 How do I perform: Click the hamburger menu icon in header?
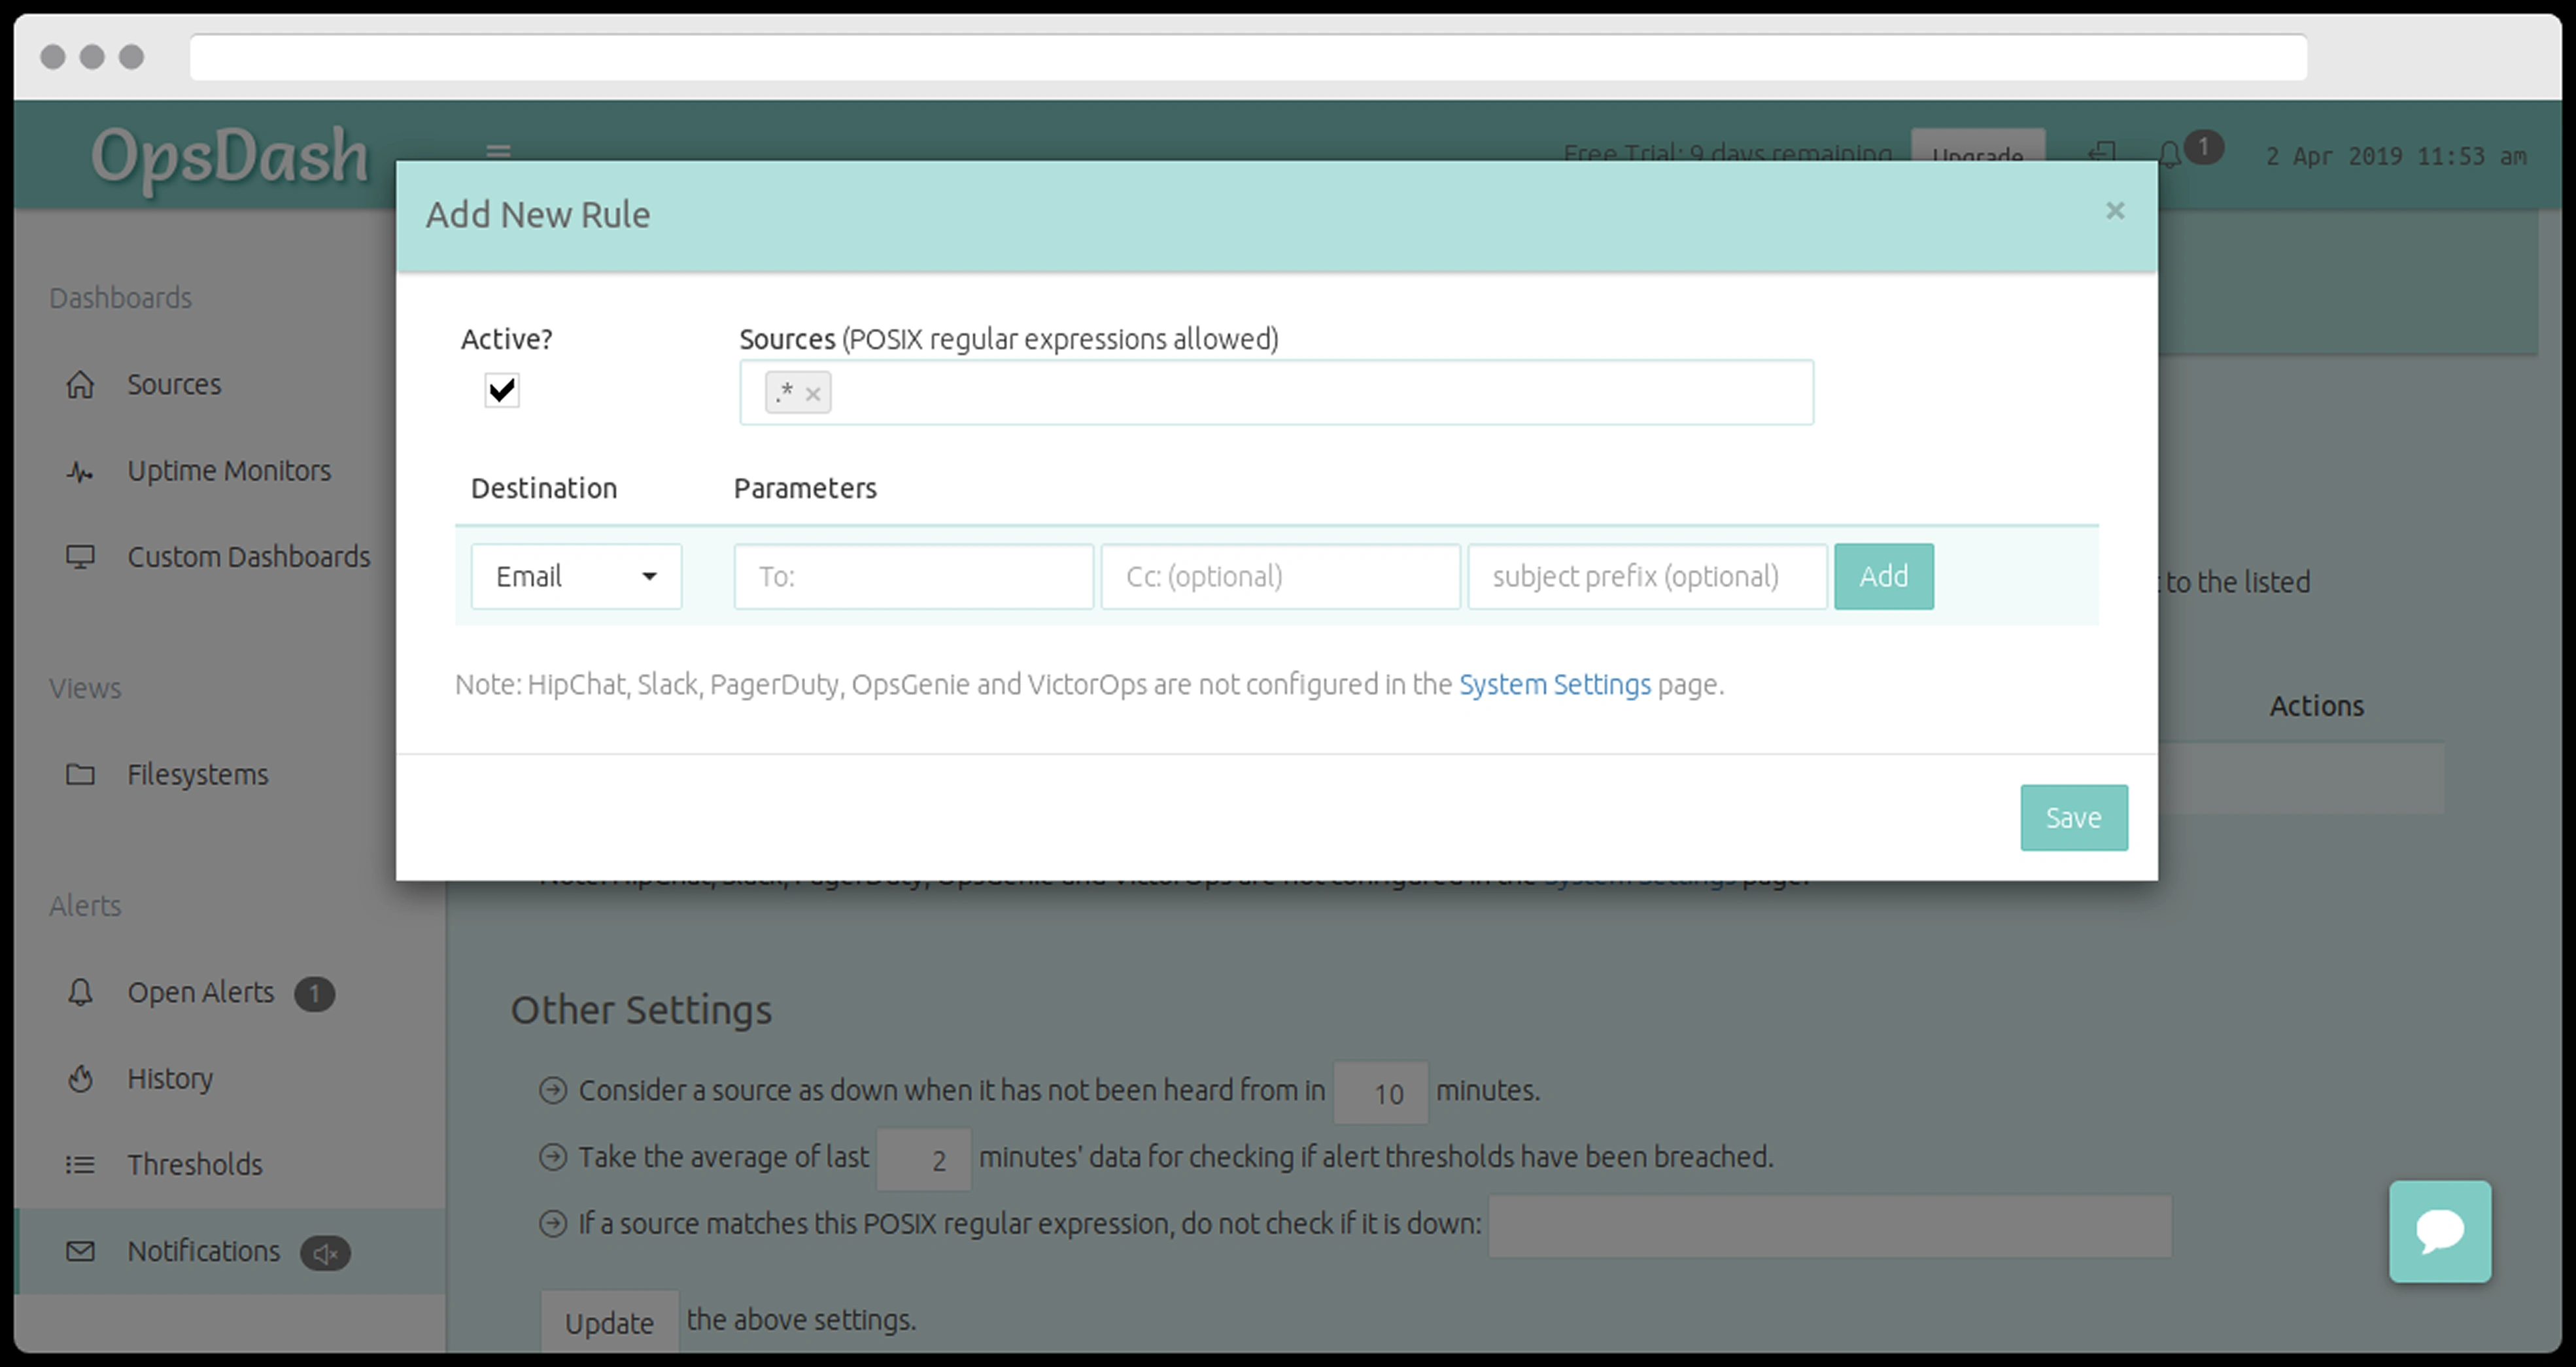click(498, 152)
